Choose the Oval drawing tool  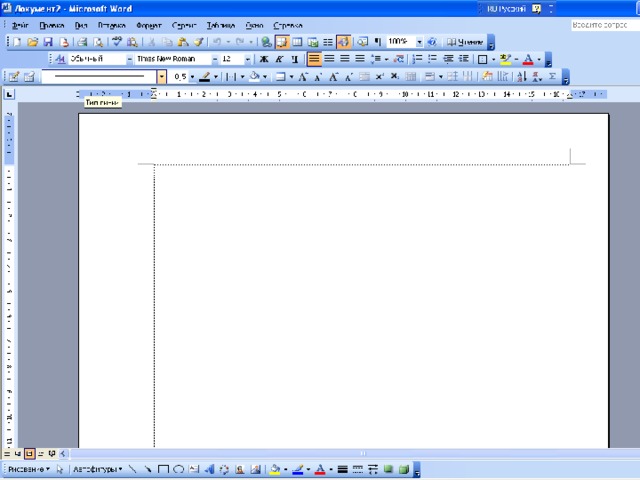(179, 469)
